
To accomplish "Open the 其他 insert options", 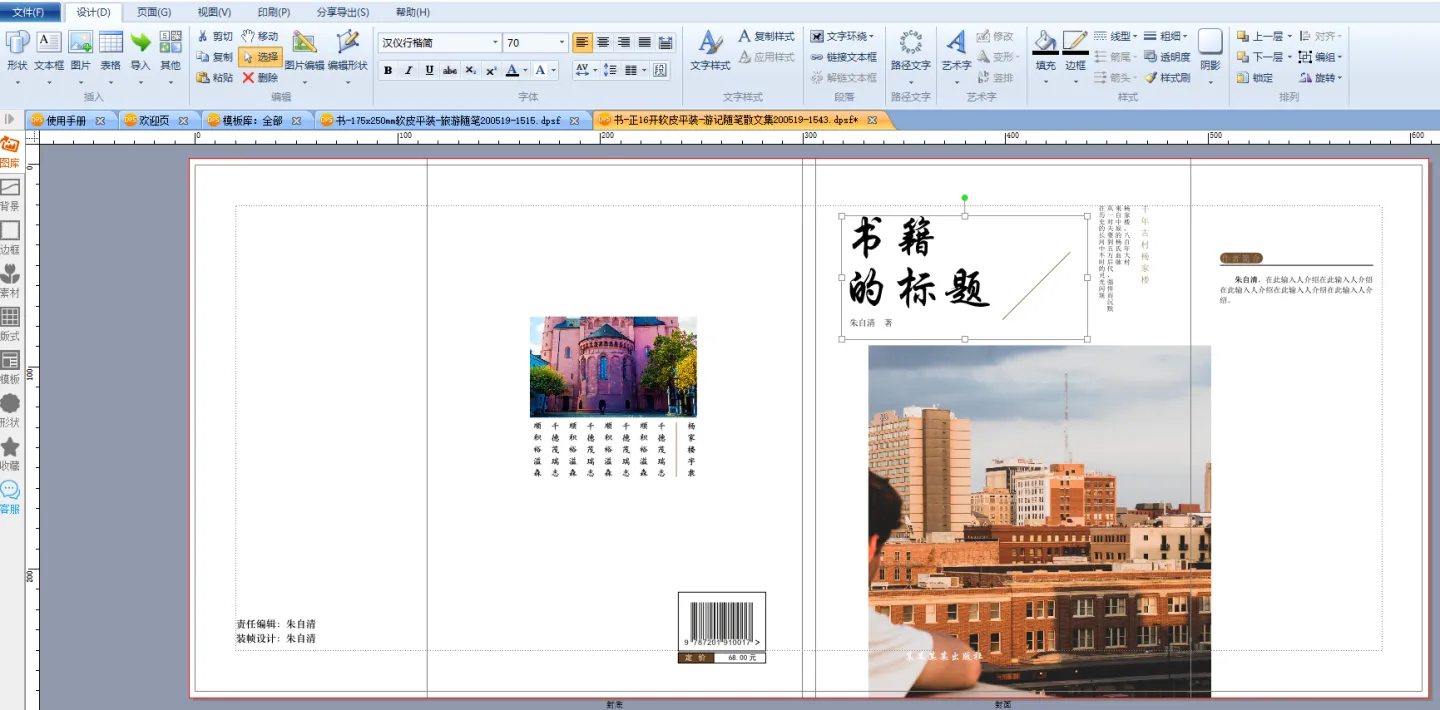I will (x=170, y=51).
